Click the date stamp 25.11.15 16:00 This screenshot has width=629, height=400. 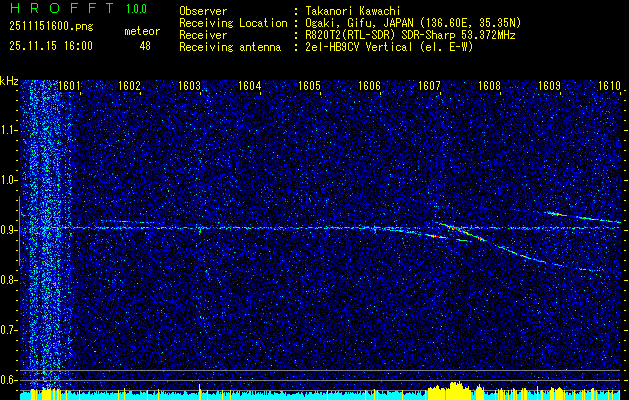coord(51,46)
